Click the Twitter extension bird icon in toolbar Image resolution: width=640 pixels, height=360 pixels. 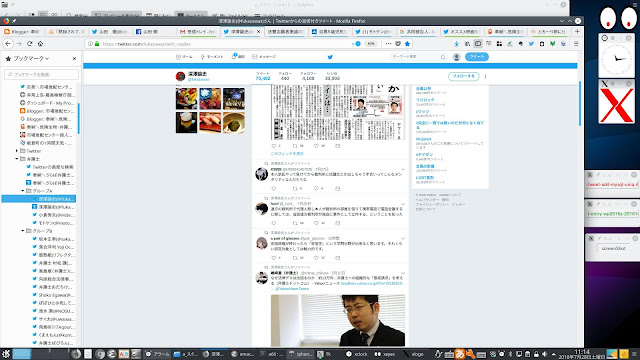point(531,44)
